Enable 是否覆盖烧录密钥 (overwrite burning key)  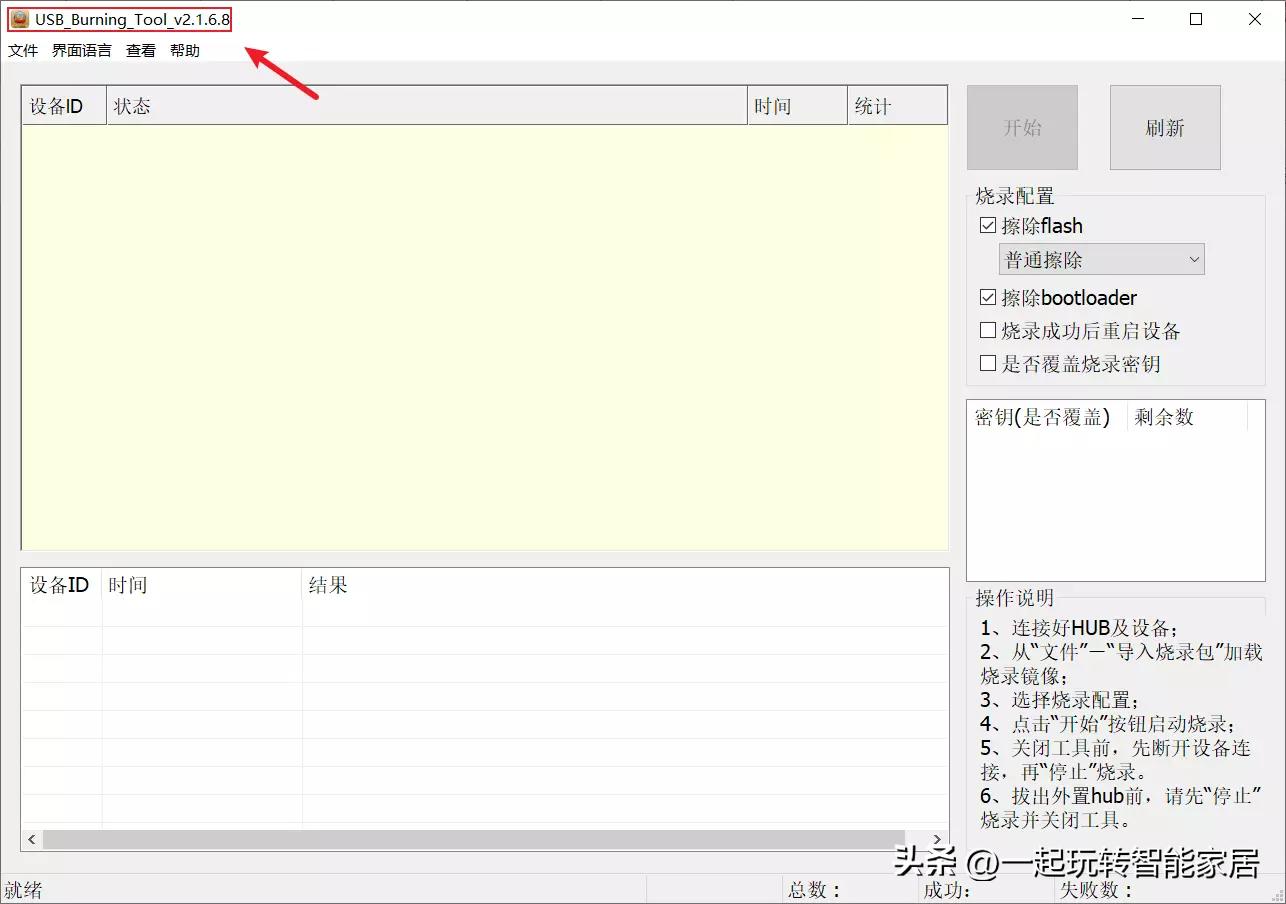pos(988,363)
